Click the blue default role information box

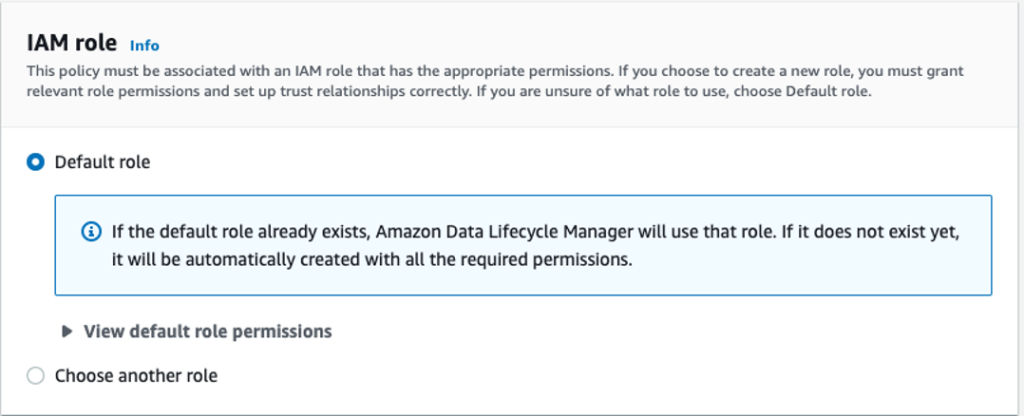pyautogui.click(x=523, y=270)
